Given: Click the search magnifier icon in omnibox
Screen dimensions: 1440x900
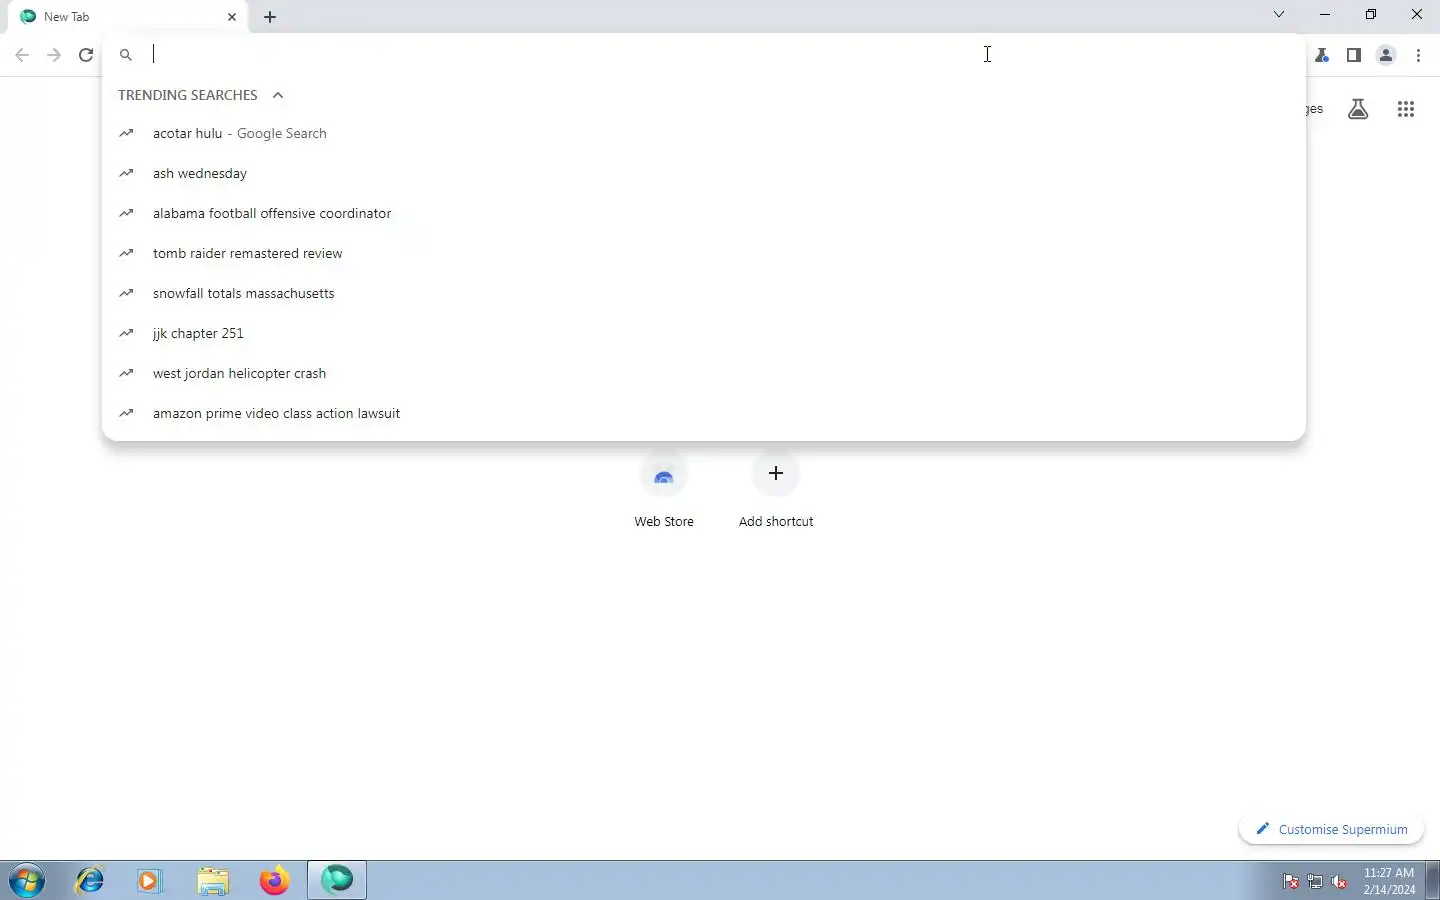Looking at the screenshot, I should tap(126, 55).
